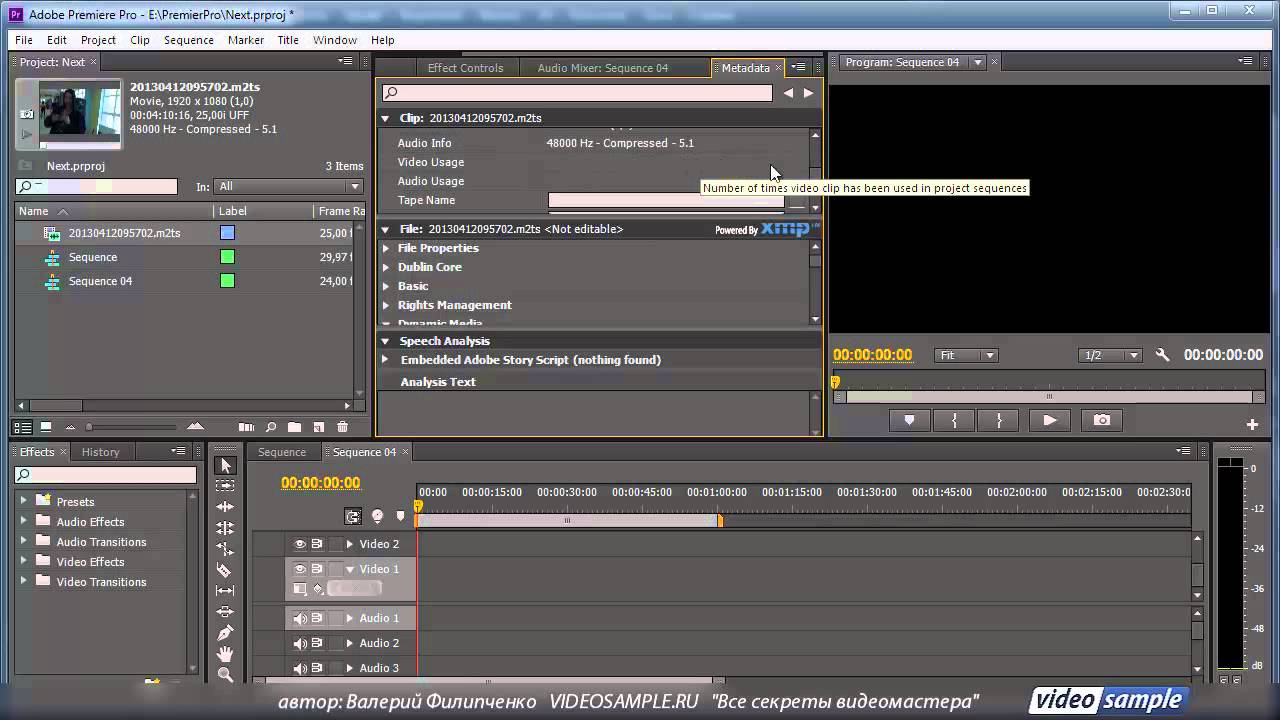
Task: Open the Fit zoom level dropdown
Action: [967, 355]
